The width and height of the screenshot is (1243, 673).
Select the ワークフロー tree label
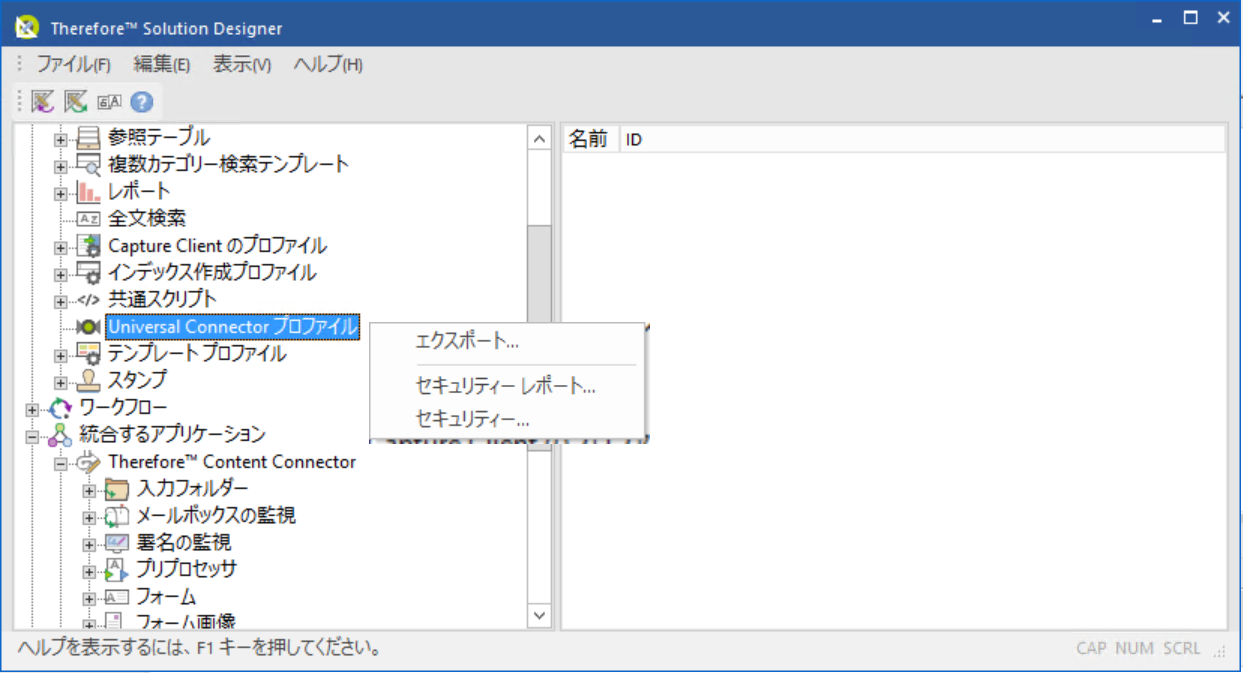[123, 407]
